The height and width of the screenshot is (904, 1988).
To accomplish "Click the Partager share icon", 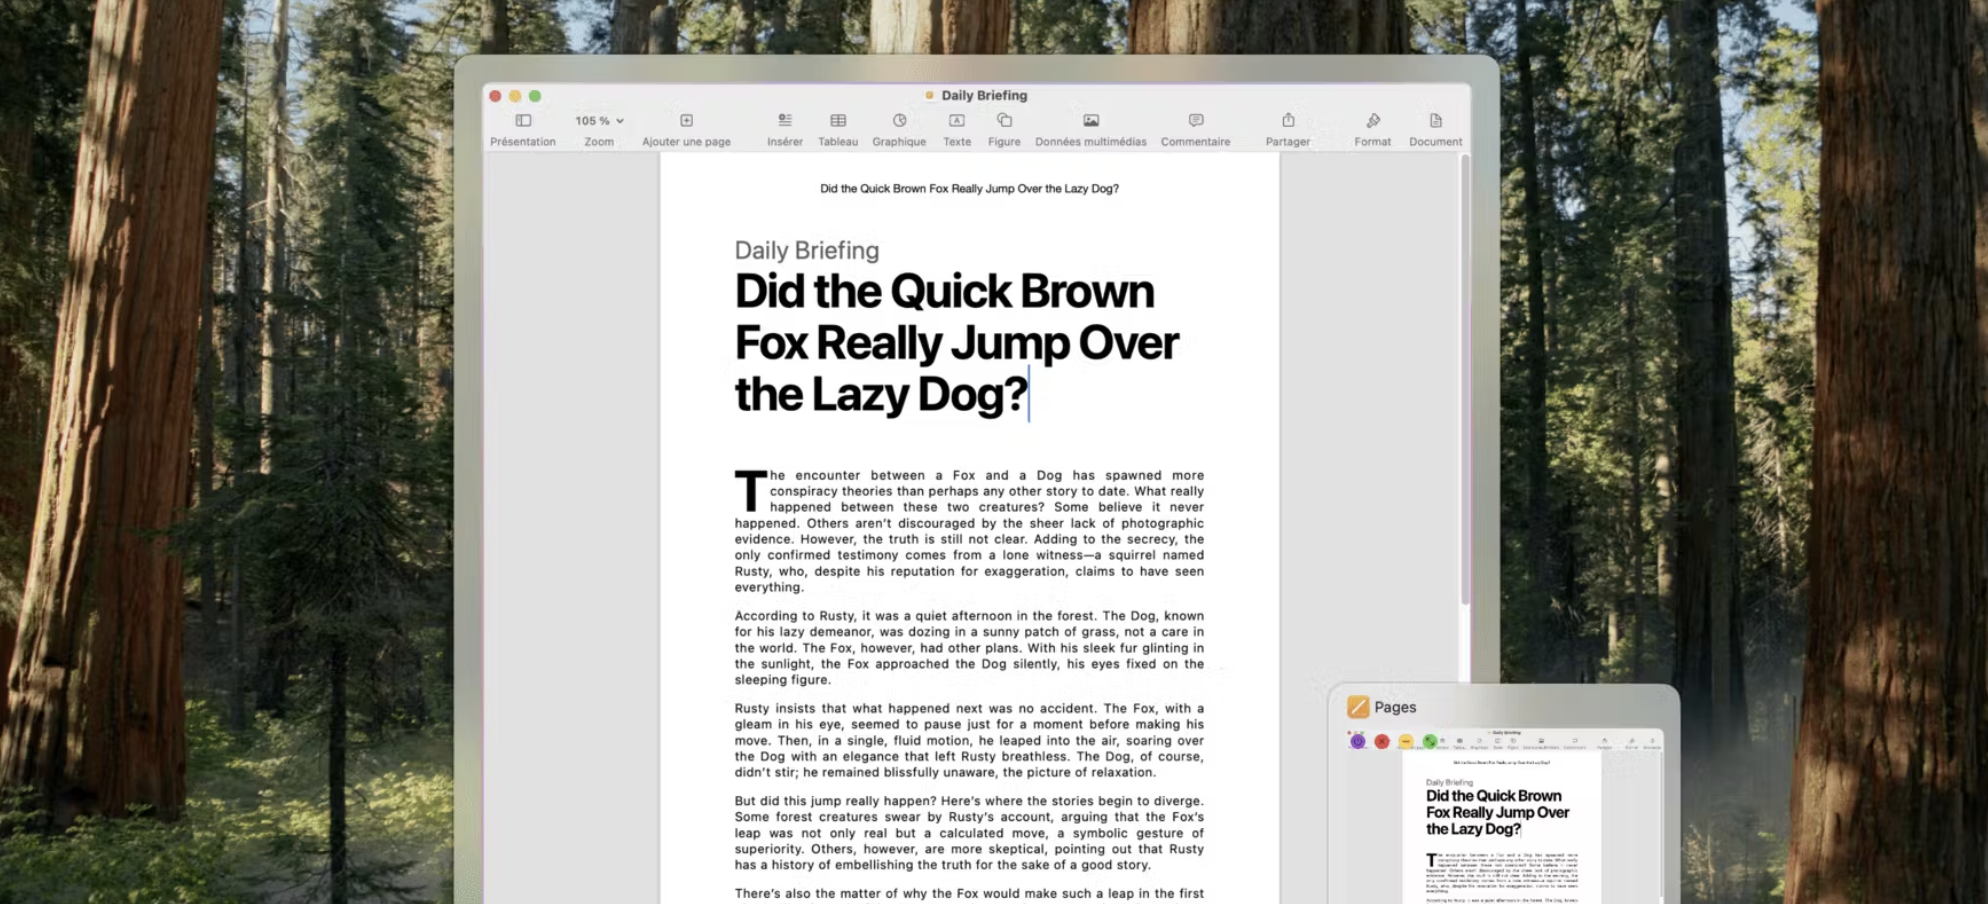I will (x=1288, y=129).
